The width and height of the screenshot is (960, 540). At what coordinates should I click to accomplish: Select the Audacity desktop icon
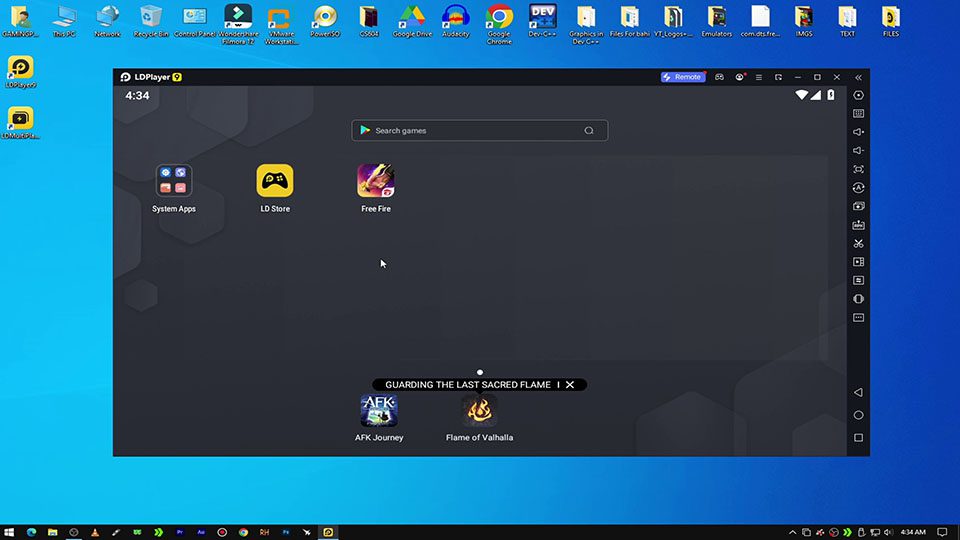click(x=456, y=21)
